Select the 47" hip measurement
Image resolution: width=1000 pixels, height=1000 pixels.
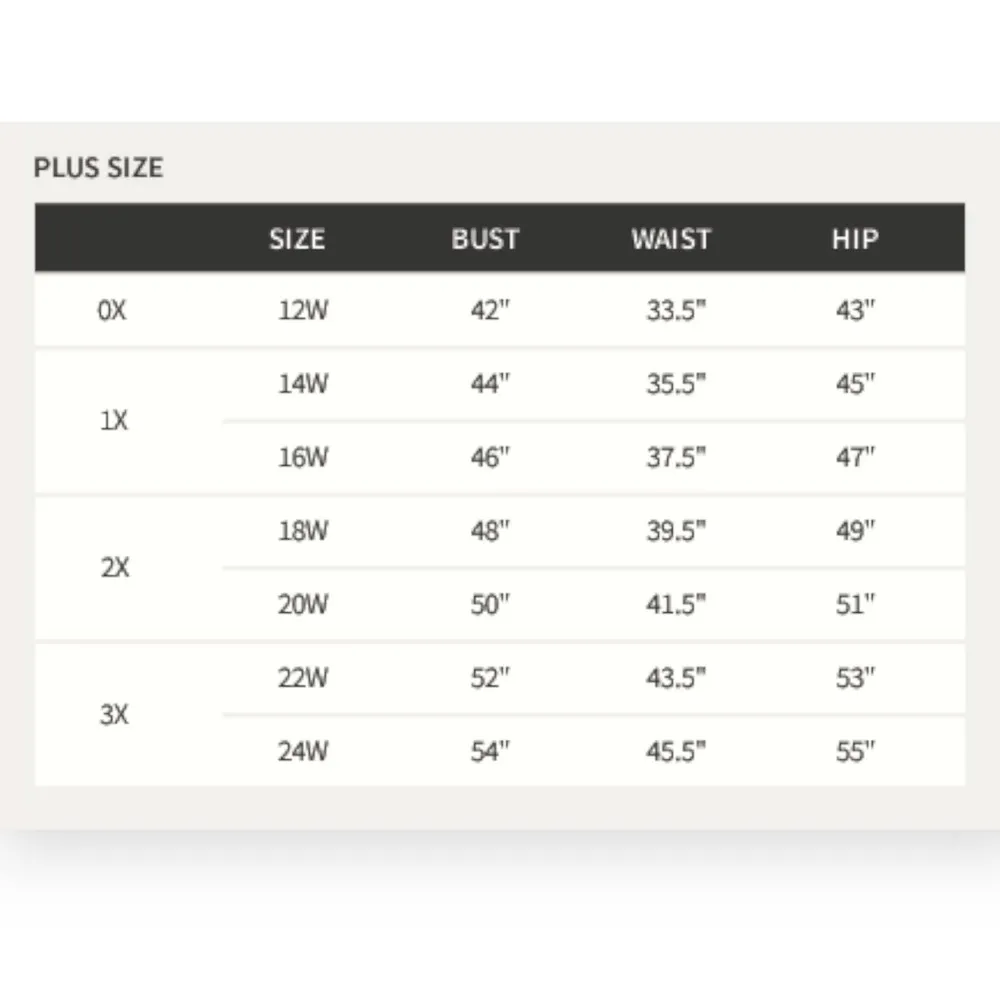856,457
